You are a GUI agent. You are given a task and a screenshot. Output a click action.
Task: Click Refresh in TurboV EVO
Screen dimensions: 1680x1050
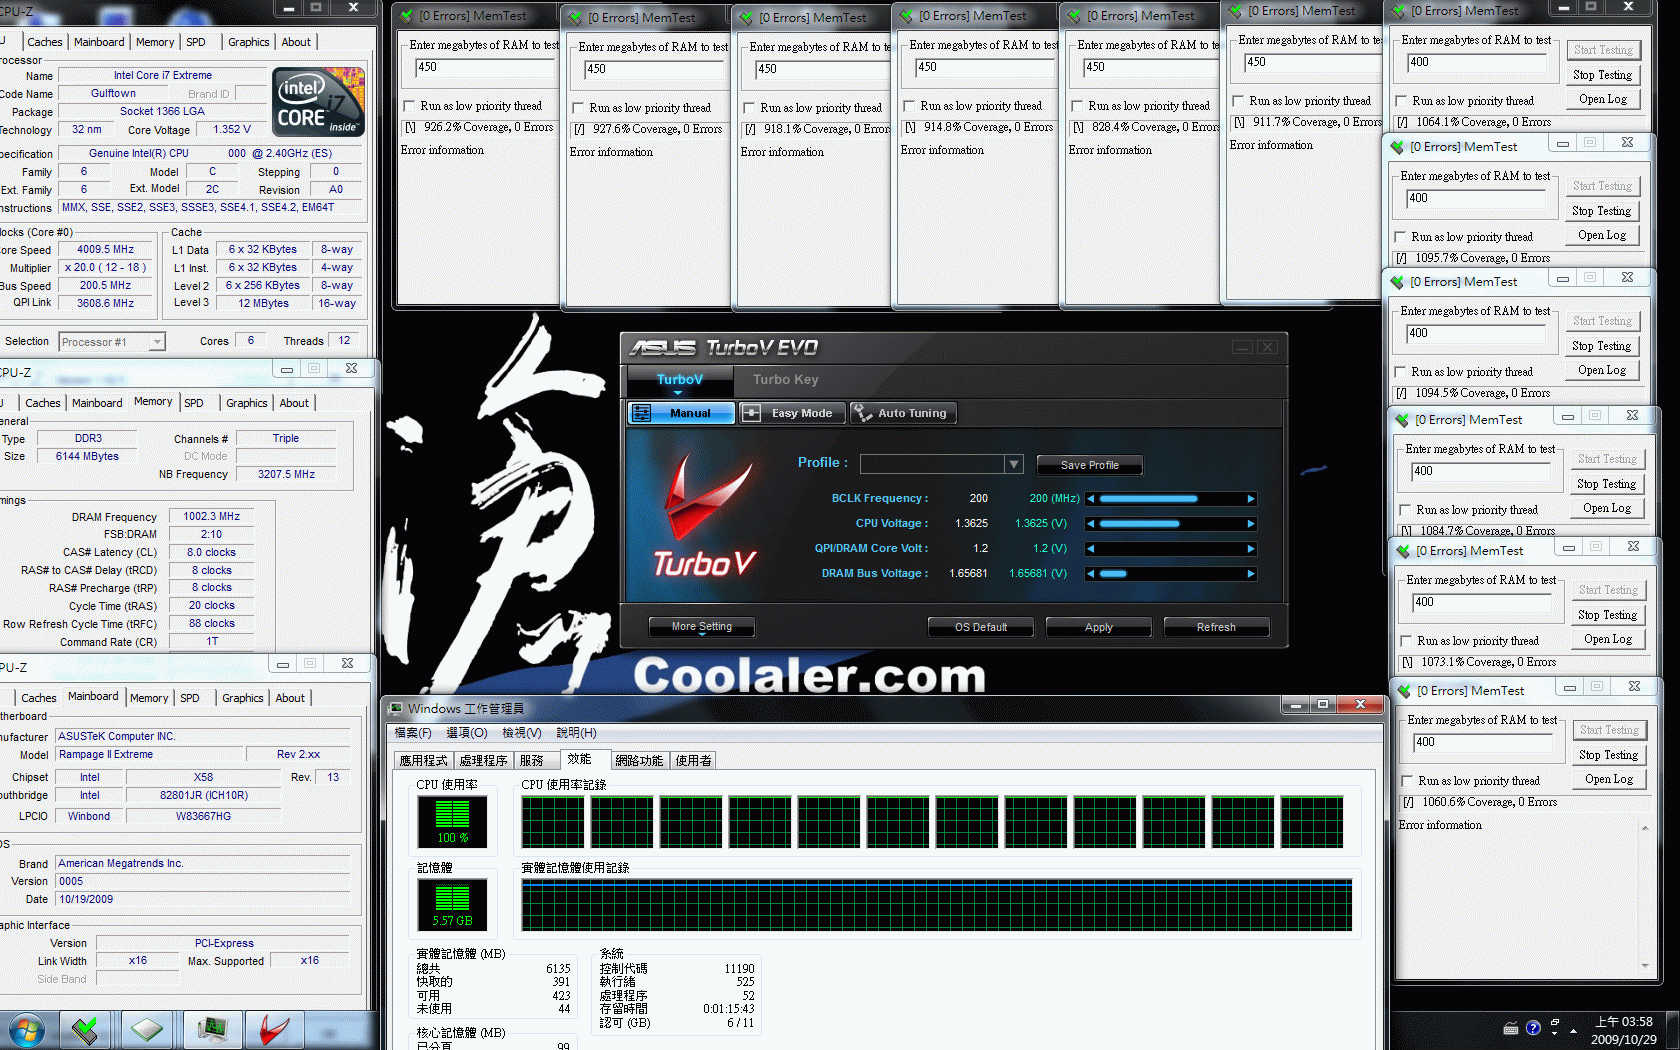1216,627
